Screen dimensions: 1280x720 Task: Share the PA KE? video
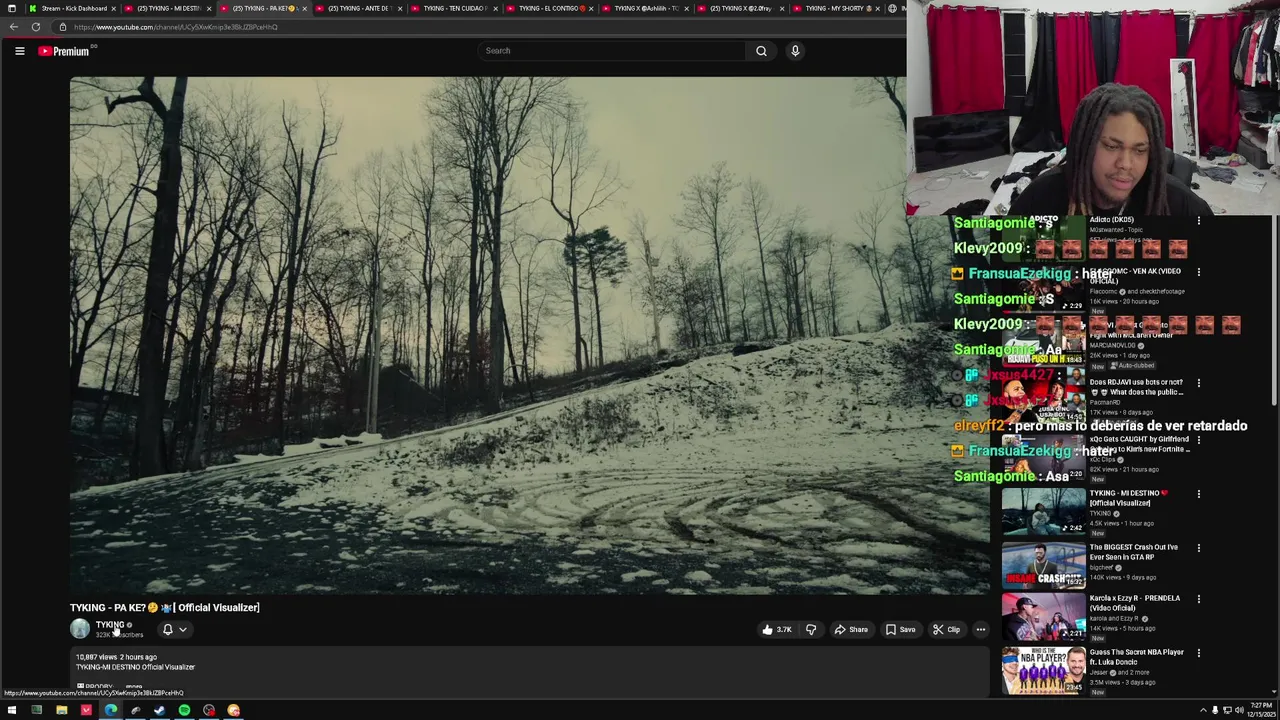pyautogui.click(x=851, y=630)
